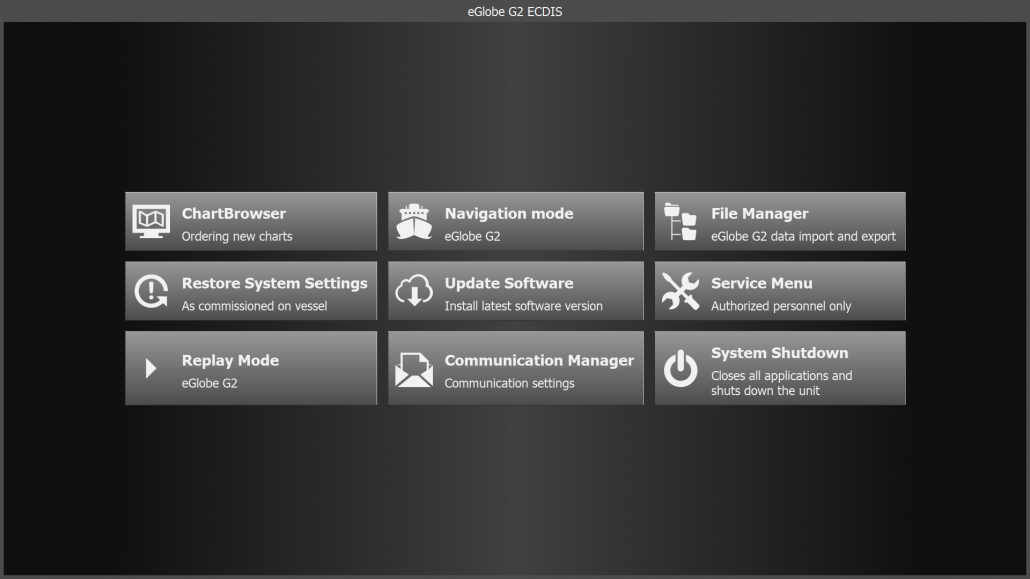Click the Restore System Settings warning icon
Viewport: 1030px width, 579px height.
tap(151, 291)
